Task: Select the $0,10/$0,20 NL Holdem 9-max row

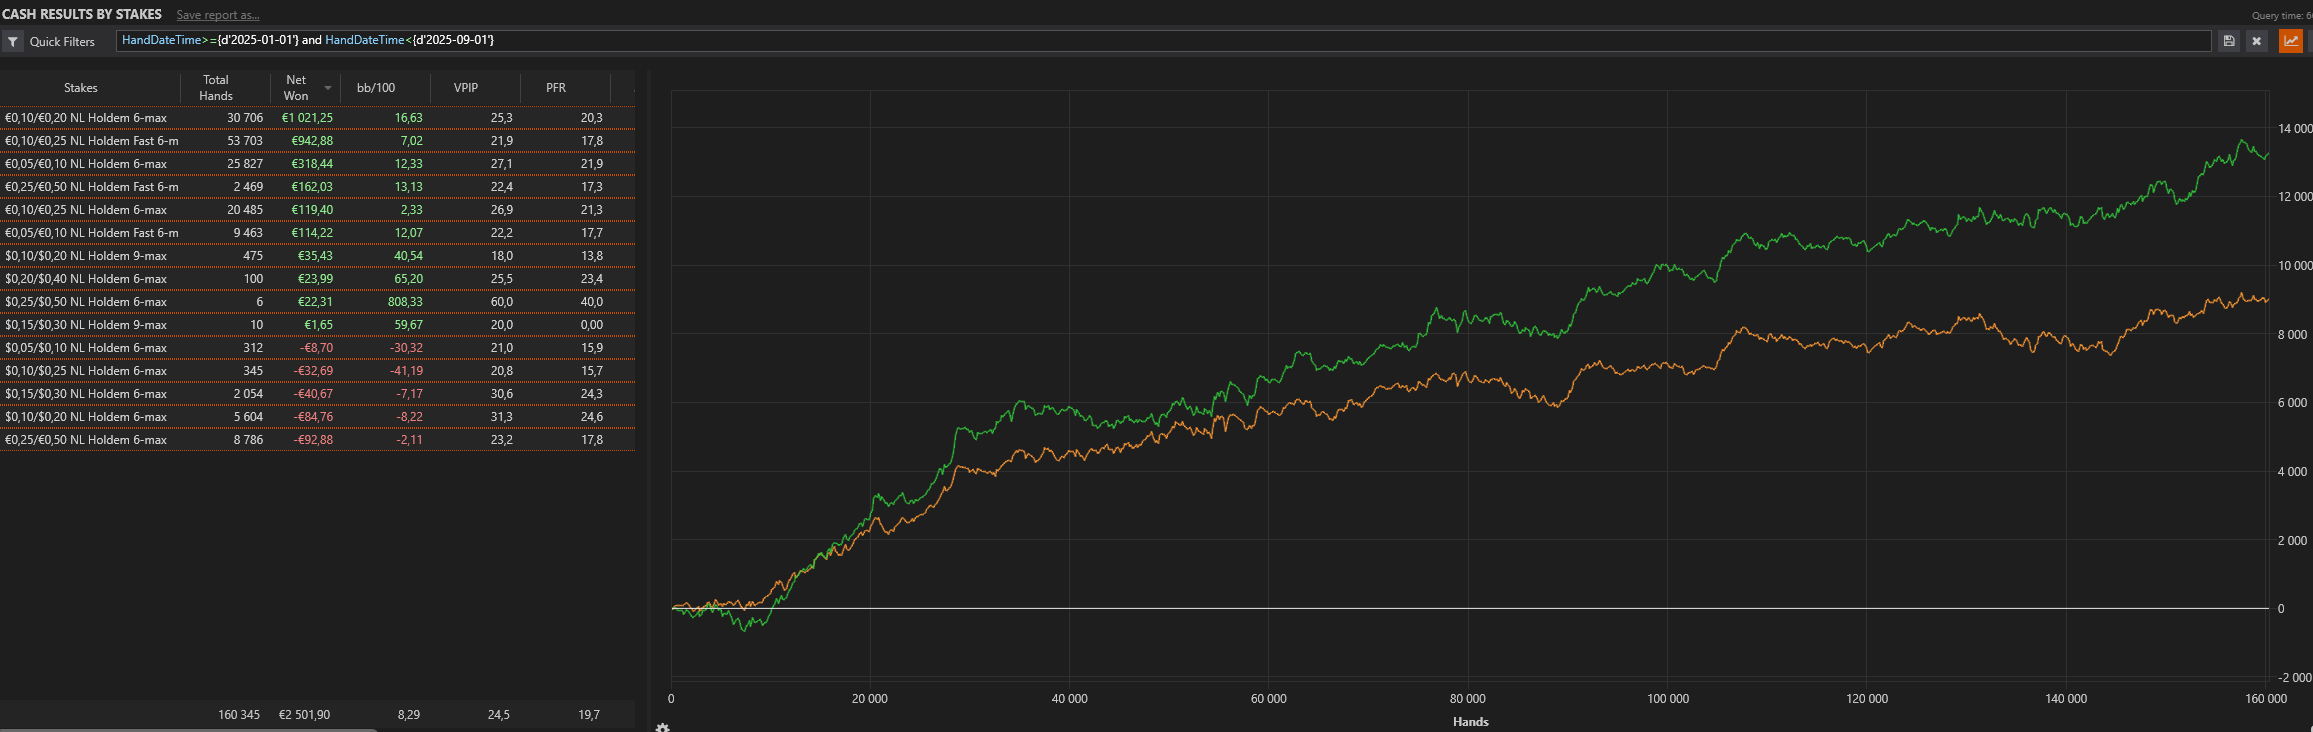Action: point(317,256)
